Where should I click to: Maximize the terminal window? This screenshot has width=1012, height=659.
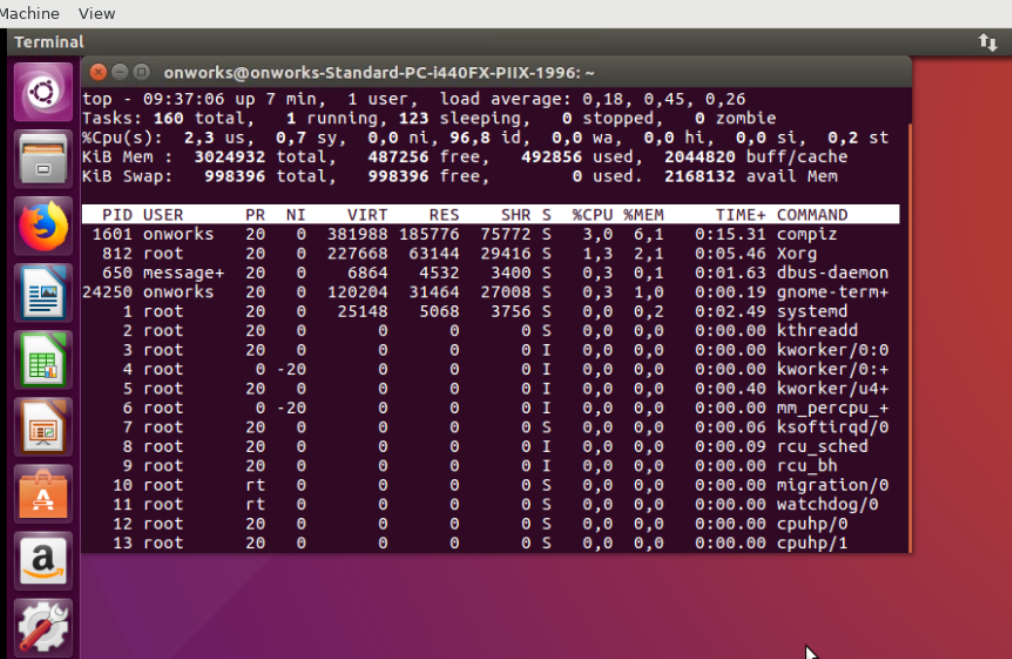[x=142, y=72]
